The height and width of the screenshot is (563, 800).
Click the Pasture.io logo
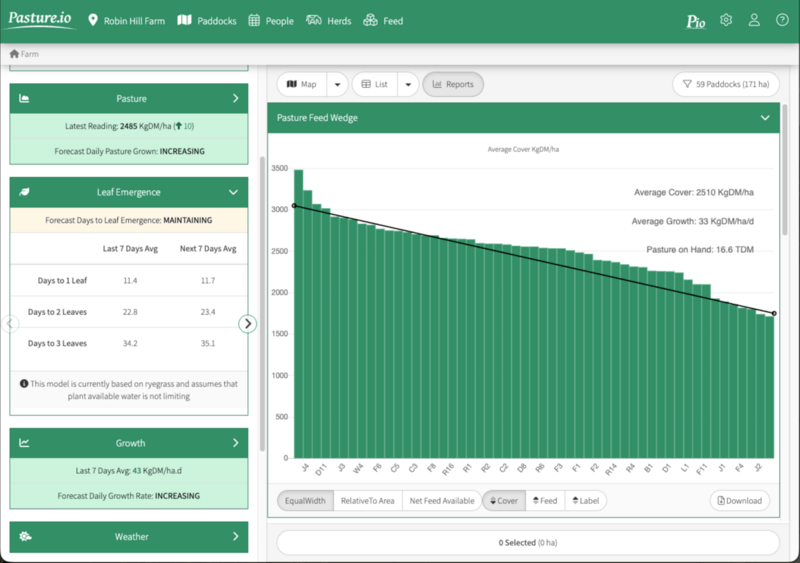point(40,19)
